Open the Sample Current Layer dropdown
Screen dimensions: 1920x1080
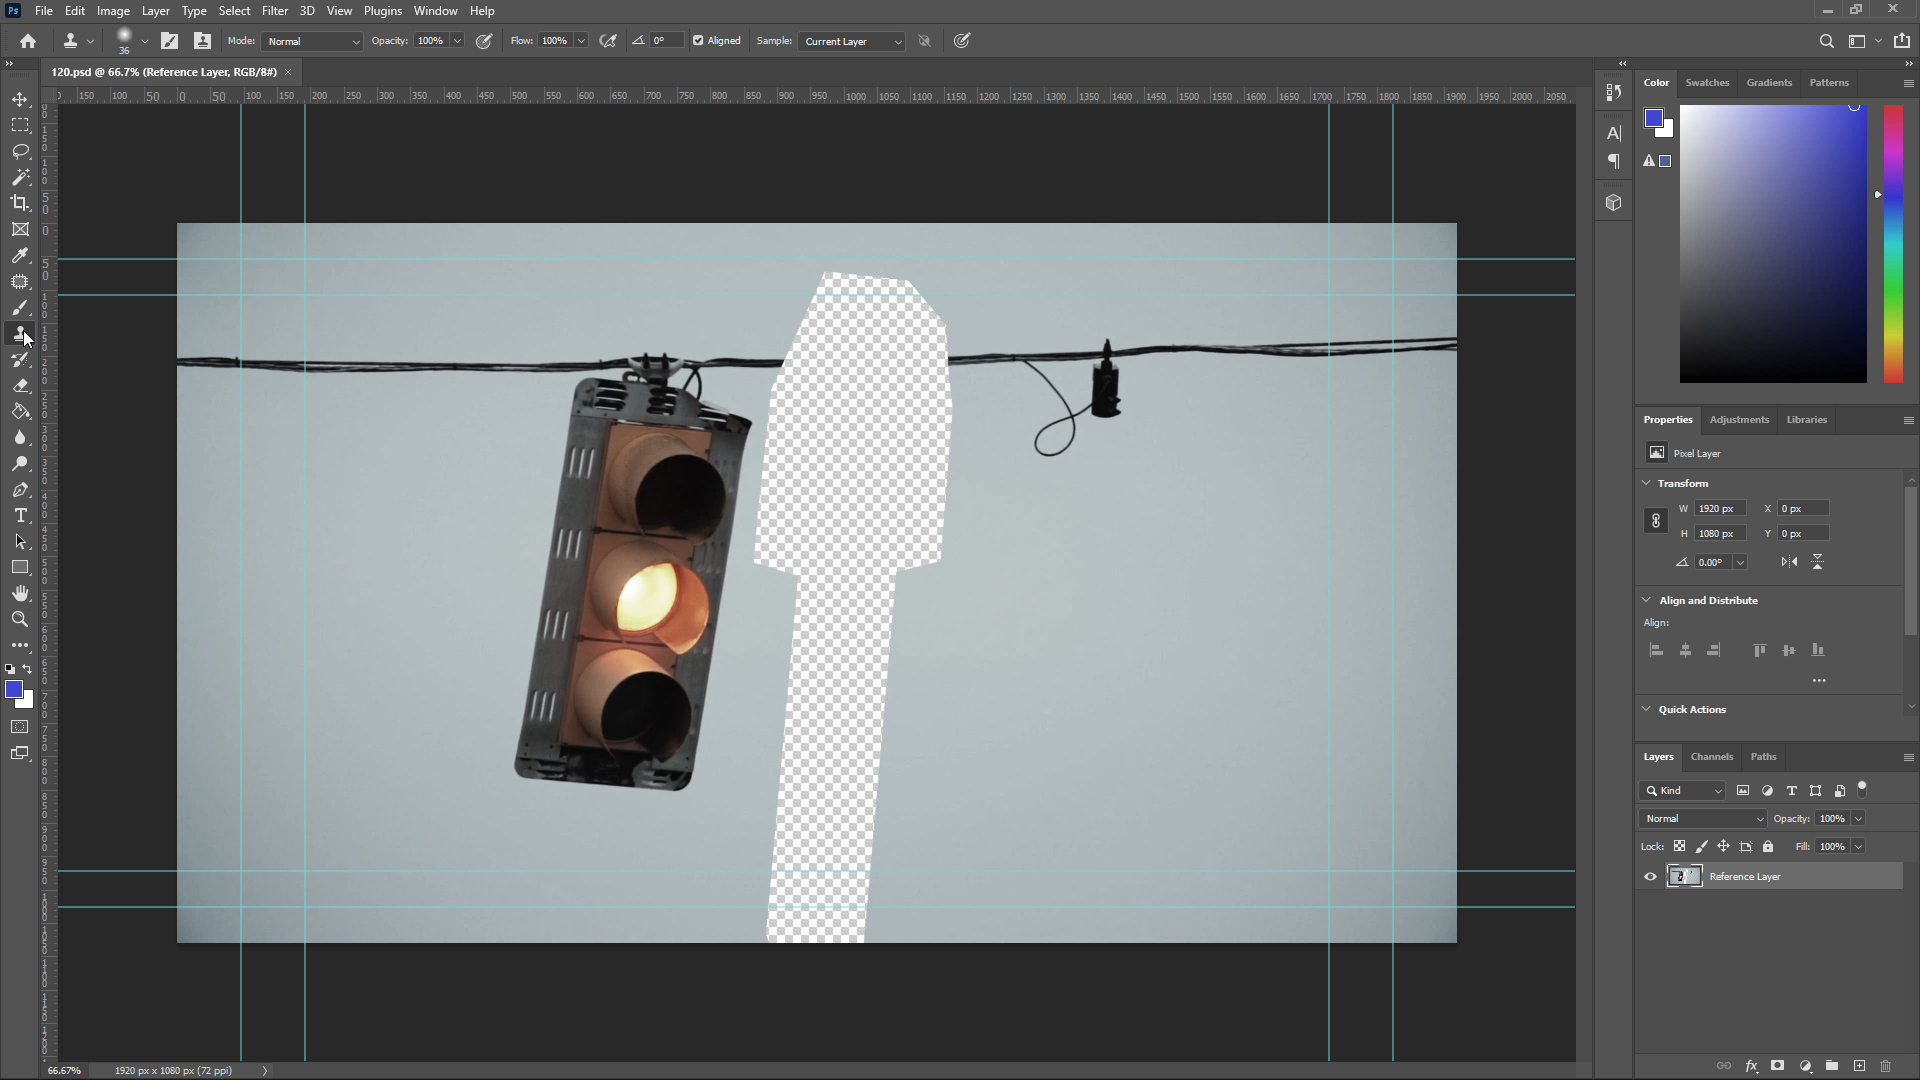click(x=852, y=41)
